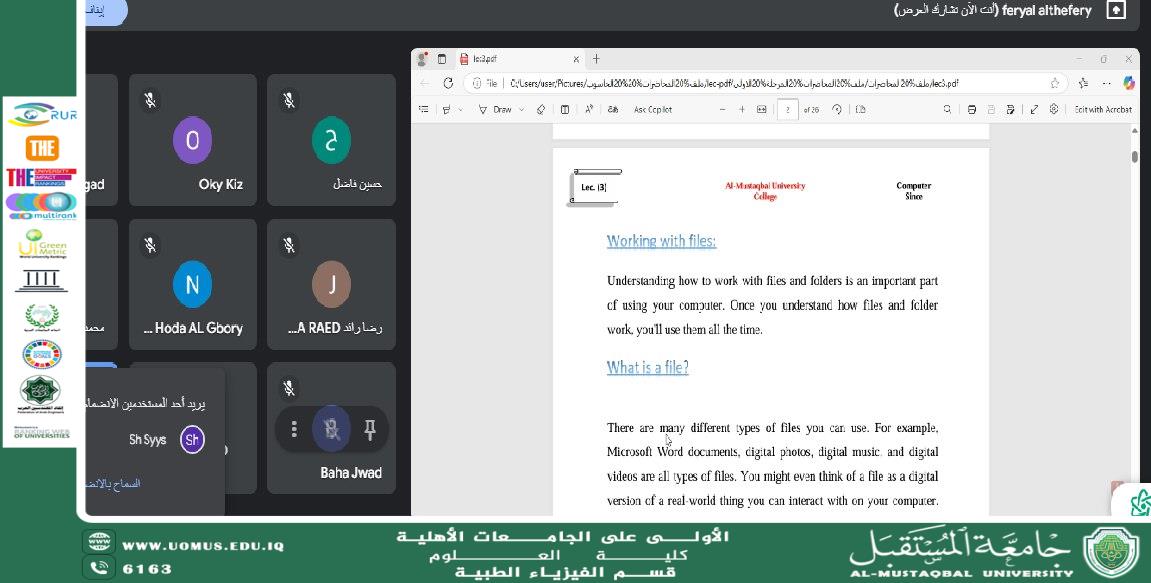Click the PDF page number field
This screenshot has height=583, width=1151.
tap(788, 109)
